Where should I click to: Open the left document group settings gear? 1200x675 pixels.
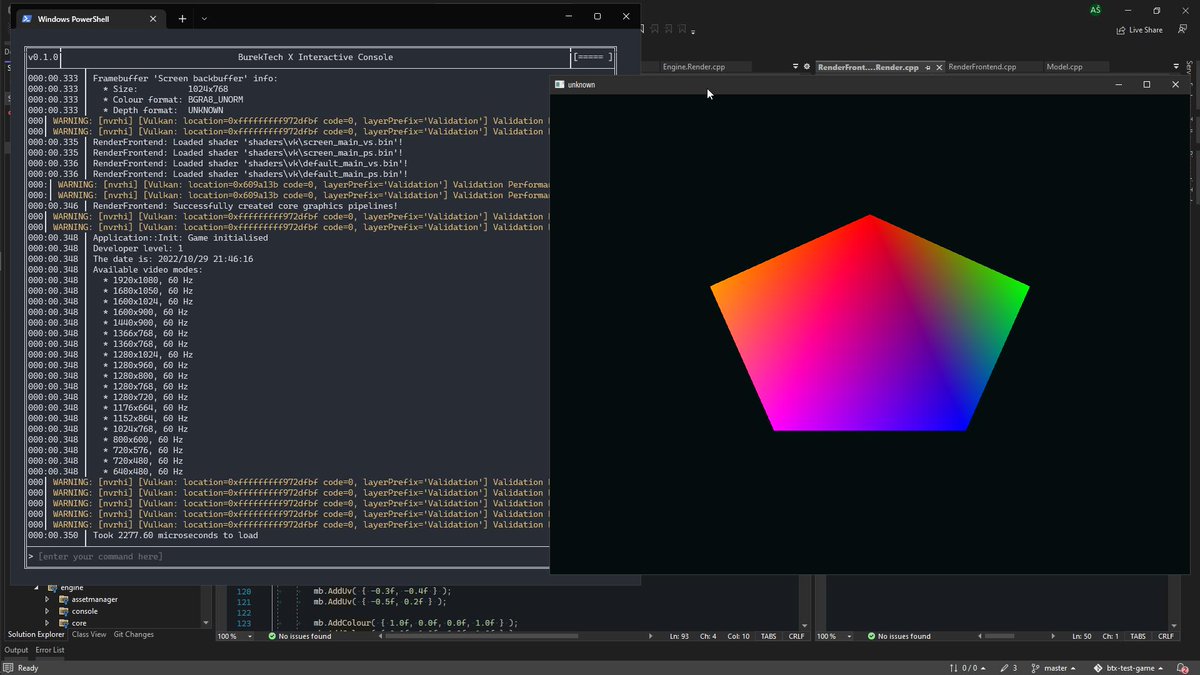[x=806, y=67]
